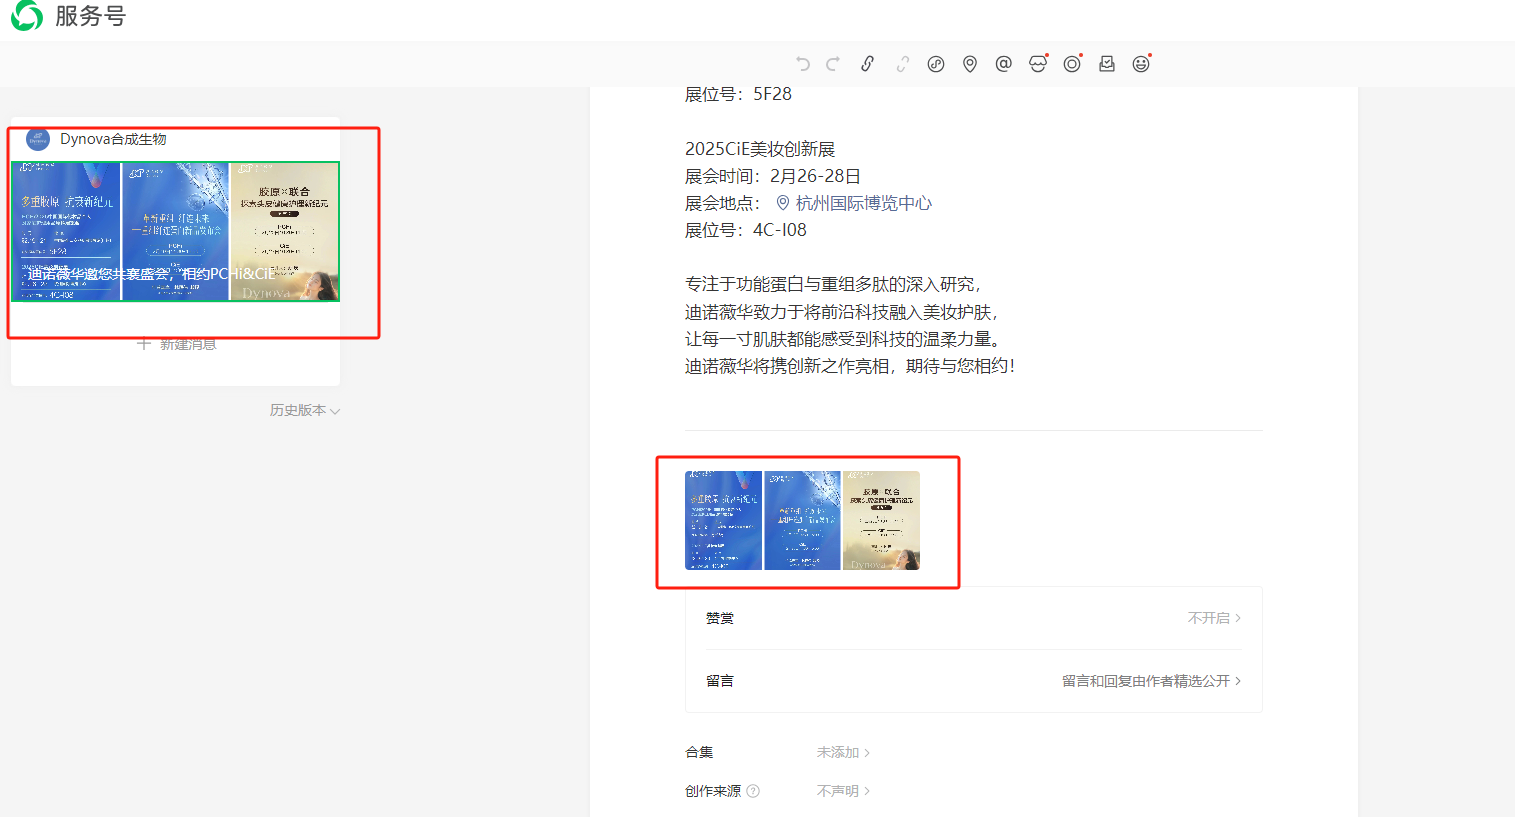Image resolution: width=1515 pixels, height=817 pixels.
Task: Click the redo arrow in the editor toolbar
Action: coord(833,64)
